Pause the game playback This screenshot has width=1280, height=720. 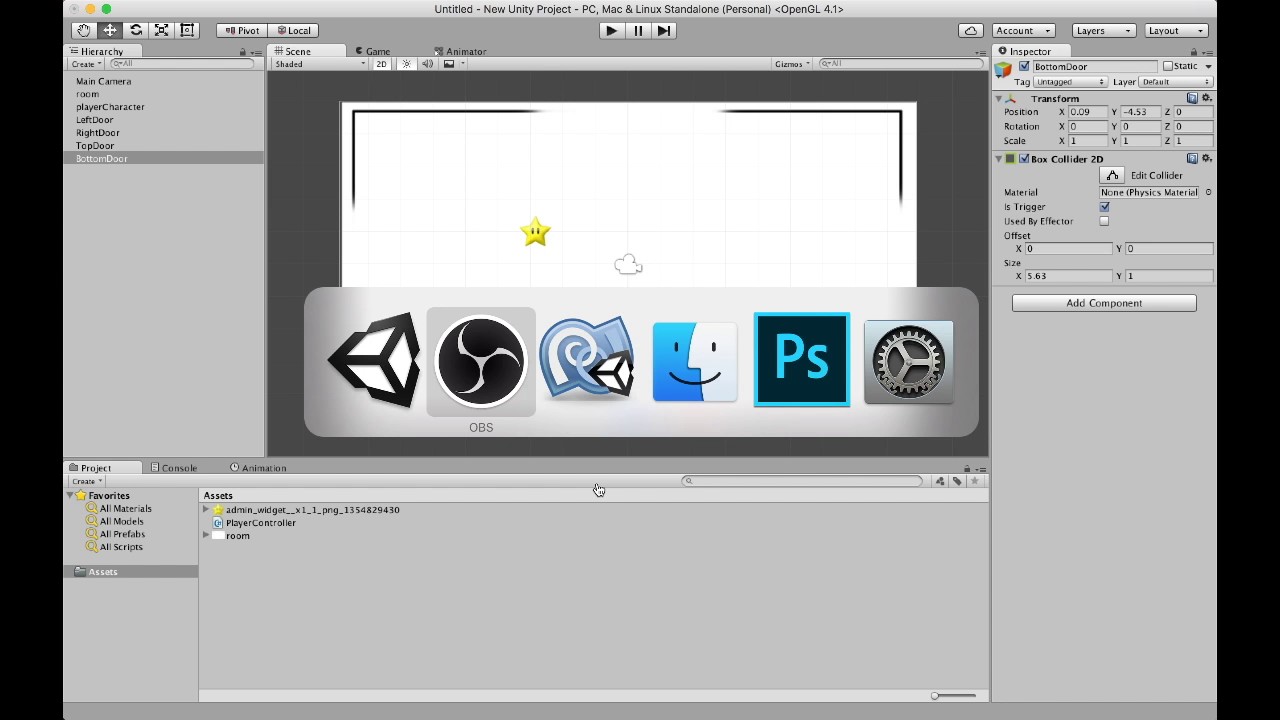pos(638,31)
